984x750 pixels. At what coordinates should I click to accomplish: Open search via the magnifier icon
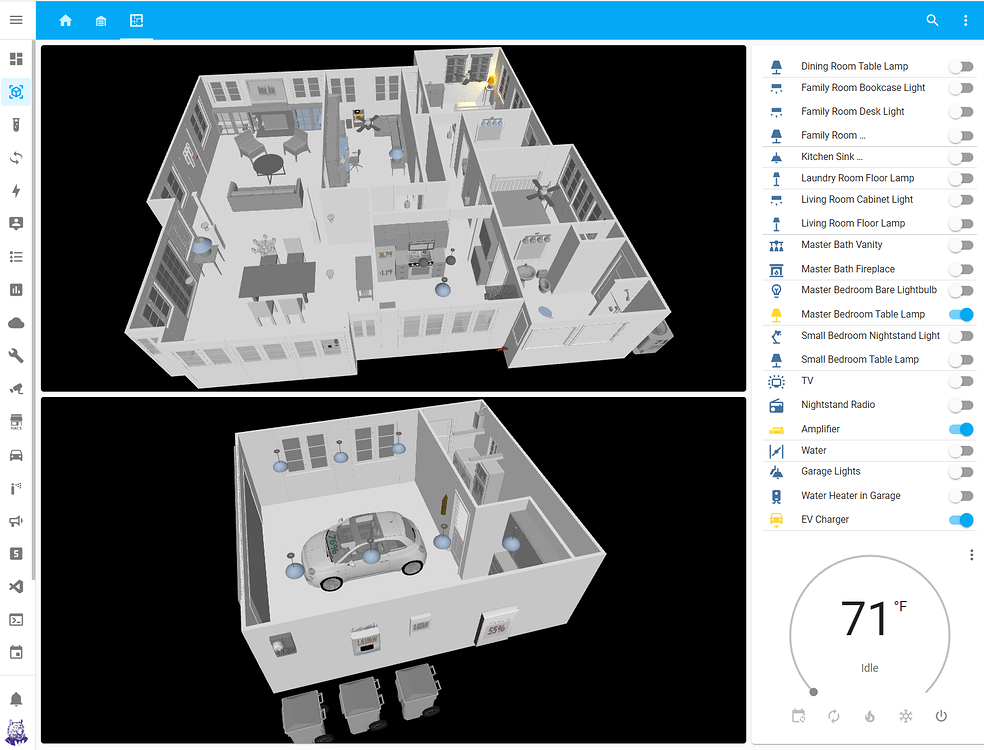[x=932, y=20]
